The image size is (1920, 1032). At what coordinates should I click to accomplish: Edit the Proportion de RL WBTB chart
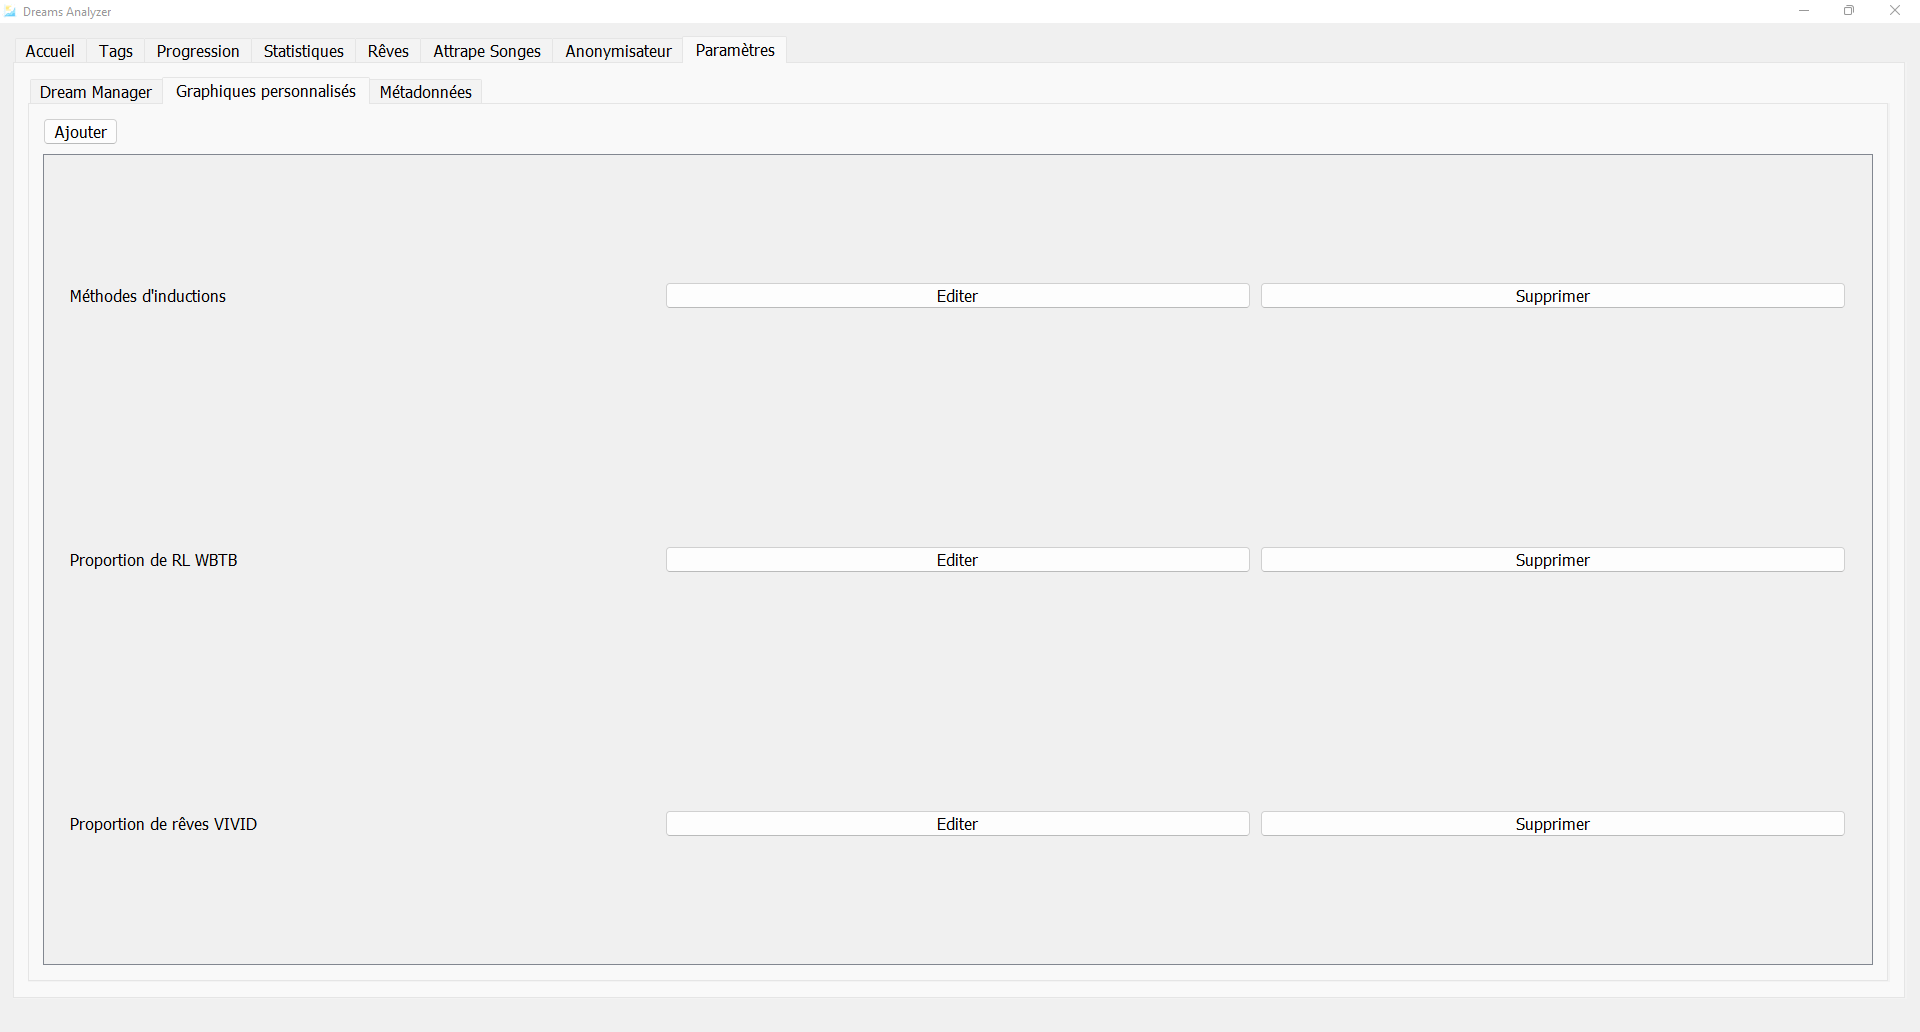957,560
